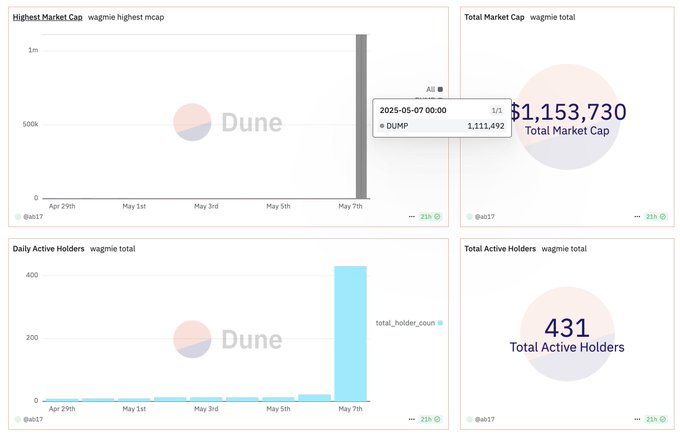The width and height of the screenshot is (680, 437).
Task: Click 21h refresh status on Daily Active Holders panel
Action: [x=431, y=419]
